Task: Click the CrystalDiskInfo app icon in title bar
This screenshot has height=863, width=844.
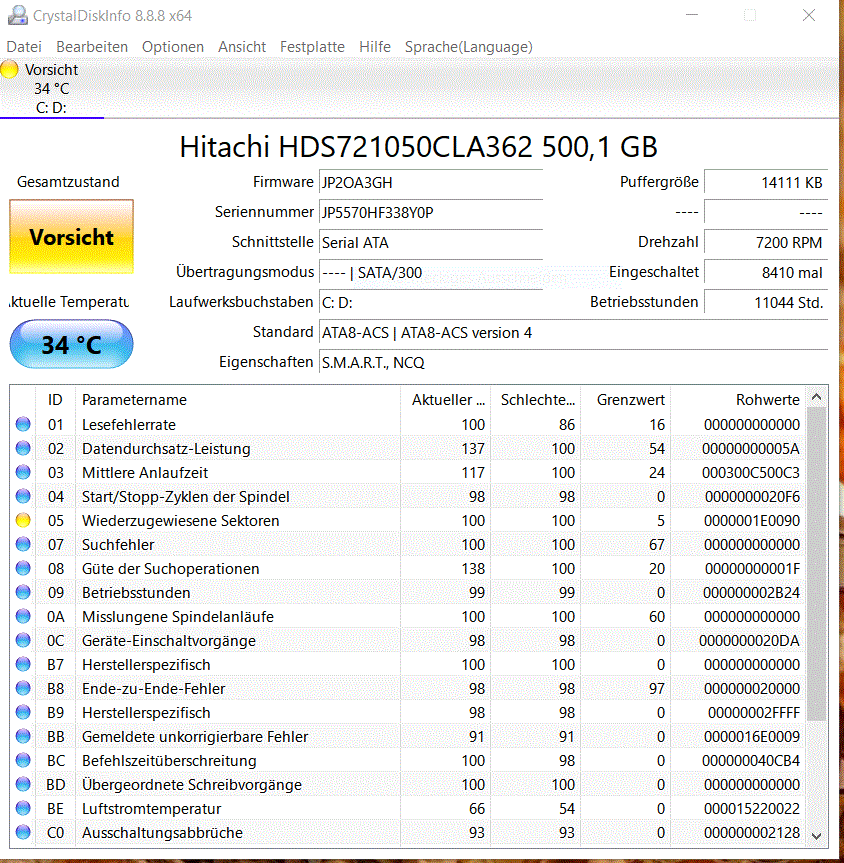Action: [18, 15]
